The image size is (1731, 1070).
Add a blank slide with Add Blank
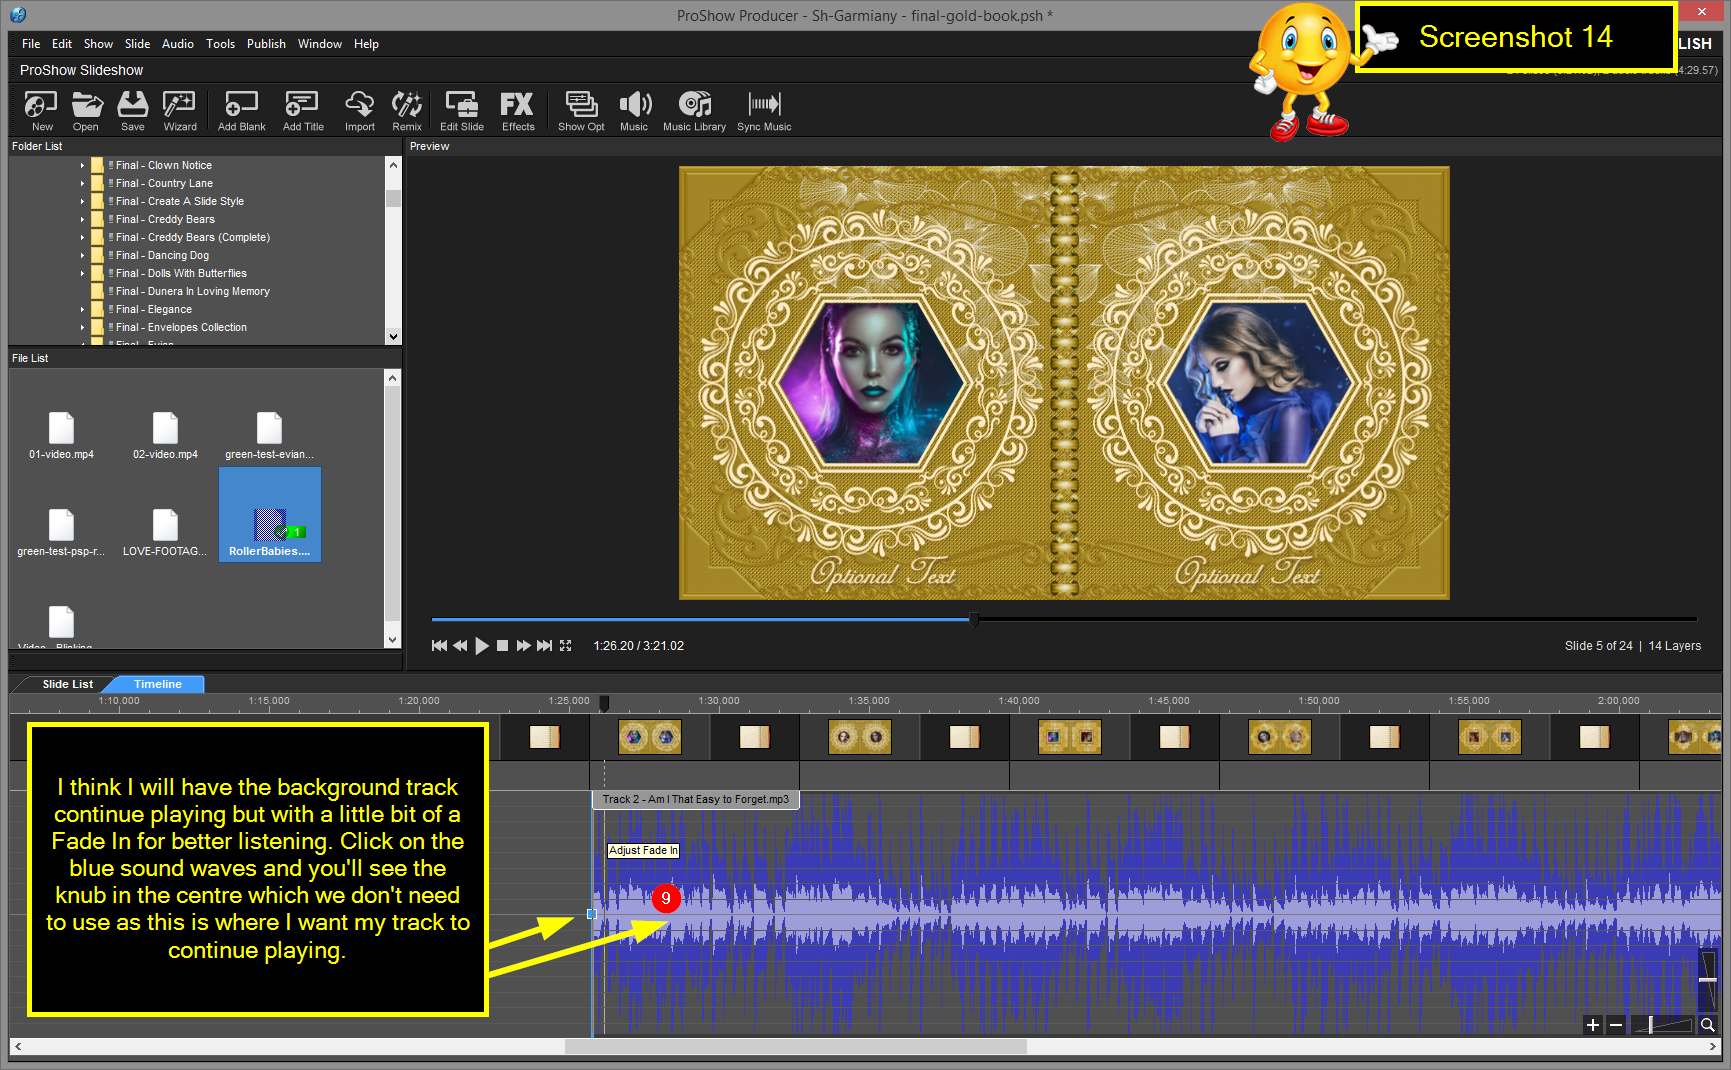[x=242, y=110]
